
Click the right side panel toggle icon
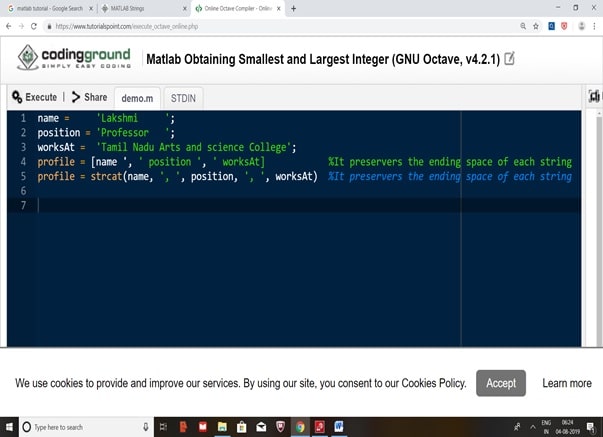(594, 96)
